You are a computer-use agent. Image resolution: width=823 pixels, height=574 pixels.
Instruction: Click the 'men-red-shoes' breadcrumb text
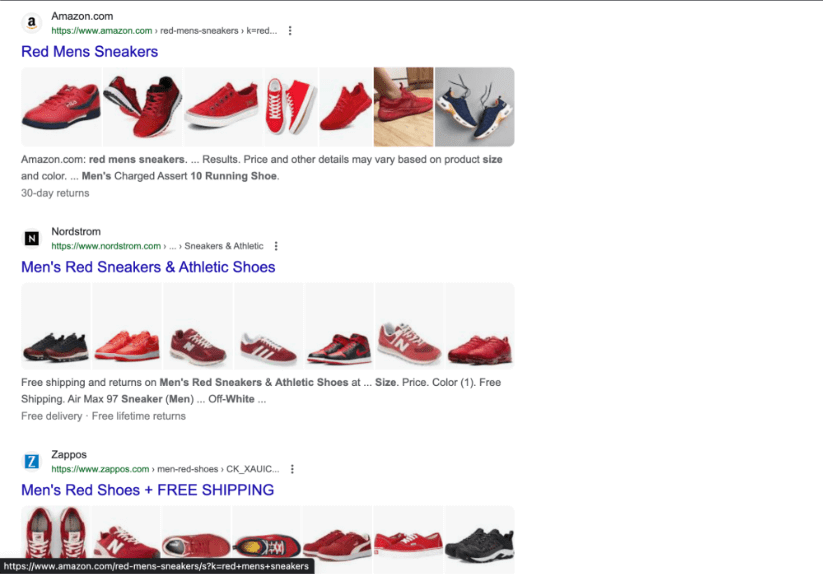tap(188, 469)
